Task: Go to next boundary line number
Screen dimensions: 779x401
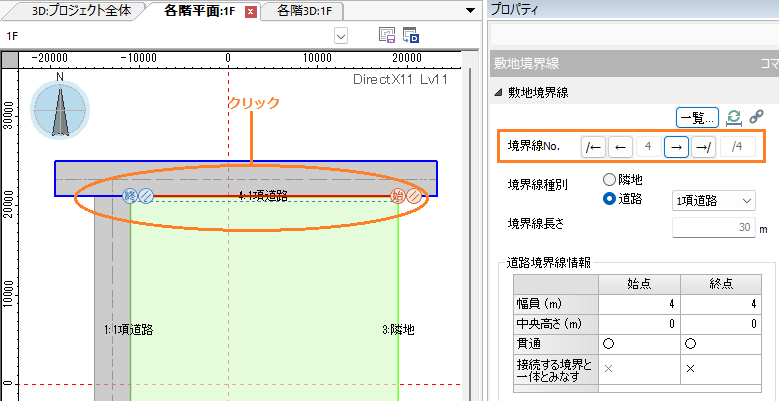Action: point(675,147)
